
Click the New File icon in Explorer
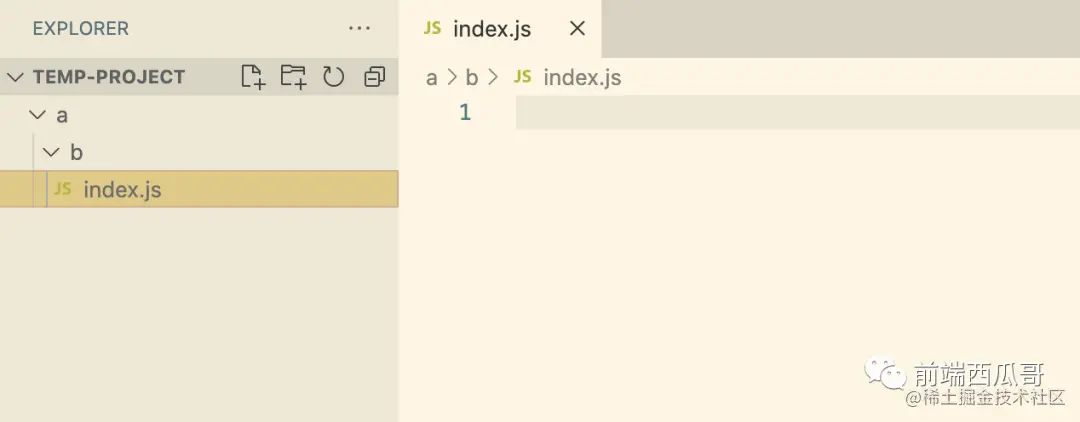point(253,76)
